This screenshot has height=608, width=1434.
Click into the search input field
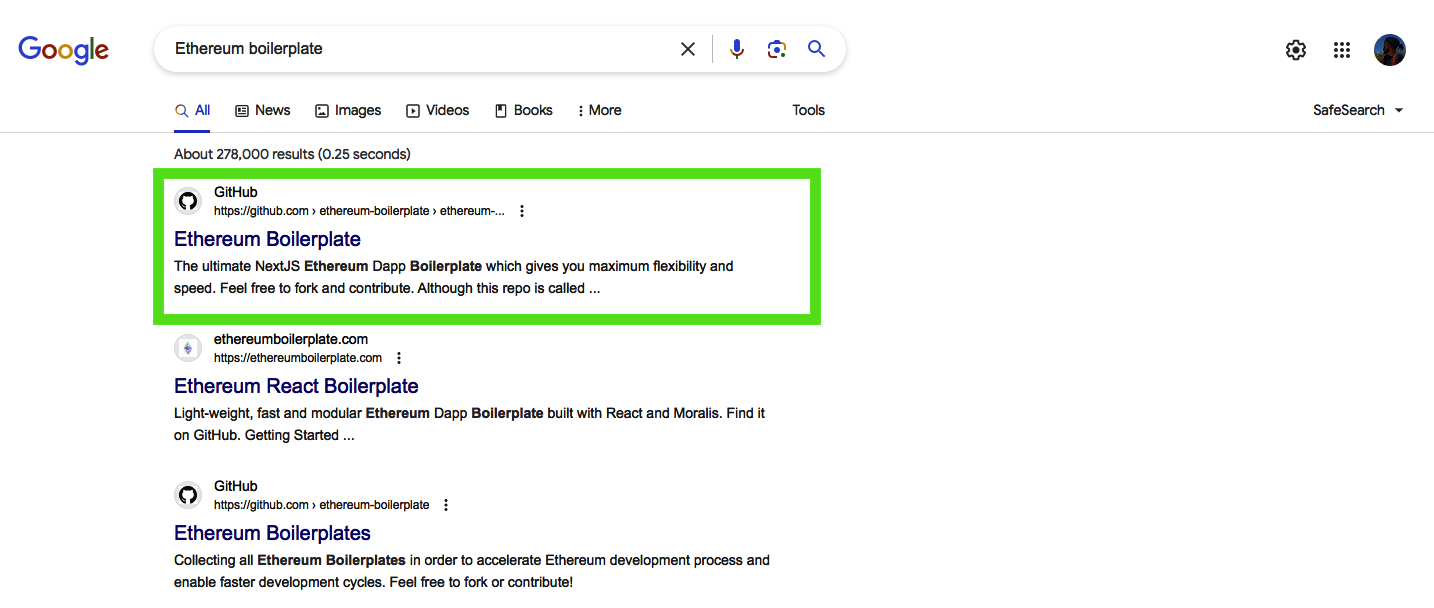coord(420,49)
